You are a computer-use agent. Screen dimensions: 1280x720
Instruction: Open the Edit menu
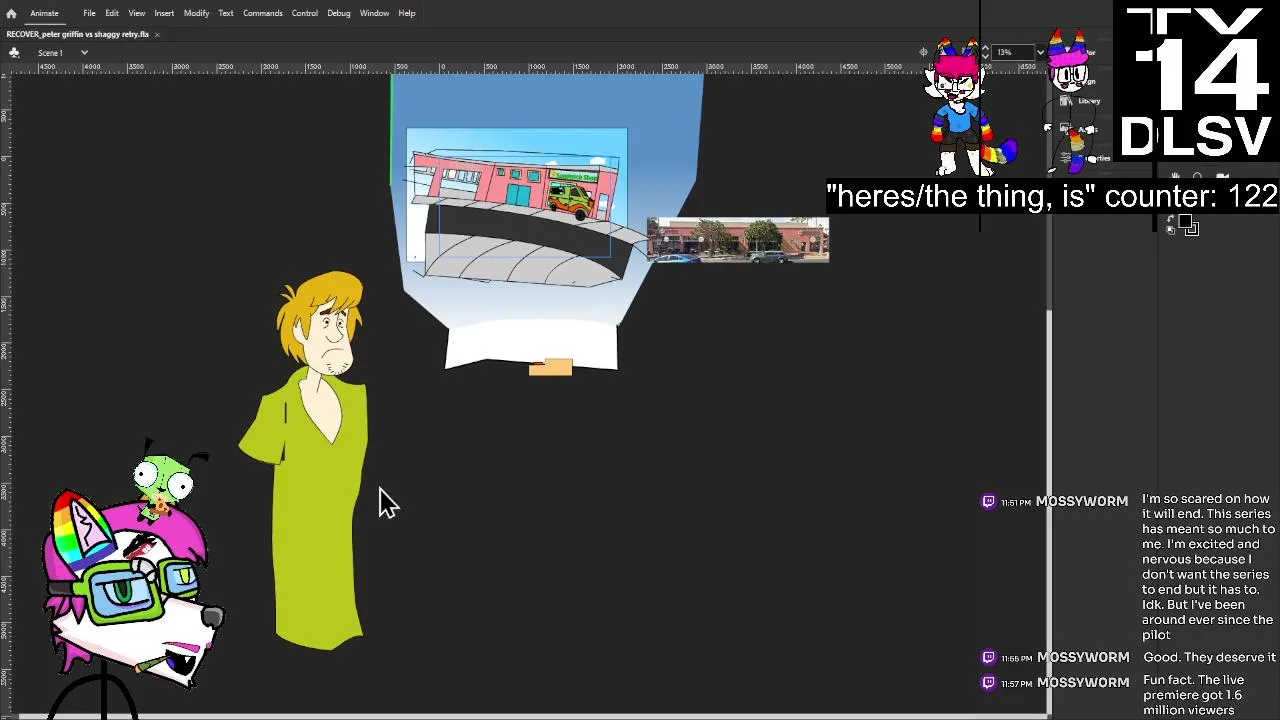pyautogui.click(x=112, y=13)
